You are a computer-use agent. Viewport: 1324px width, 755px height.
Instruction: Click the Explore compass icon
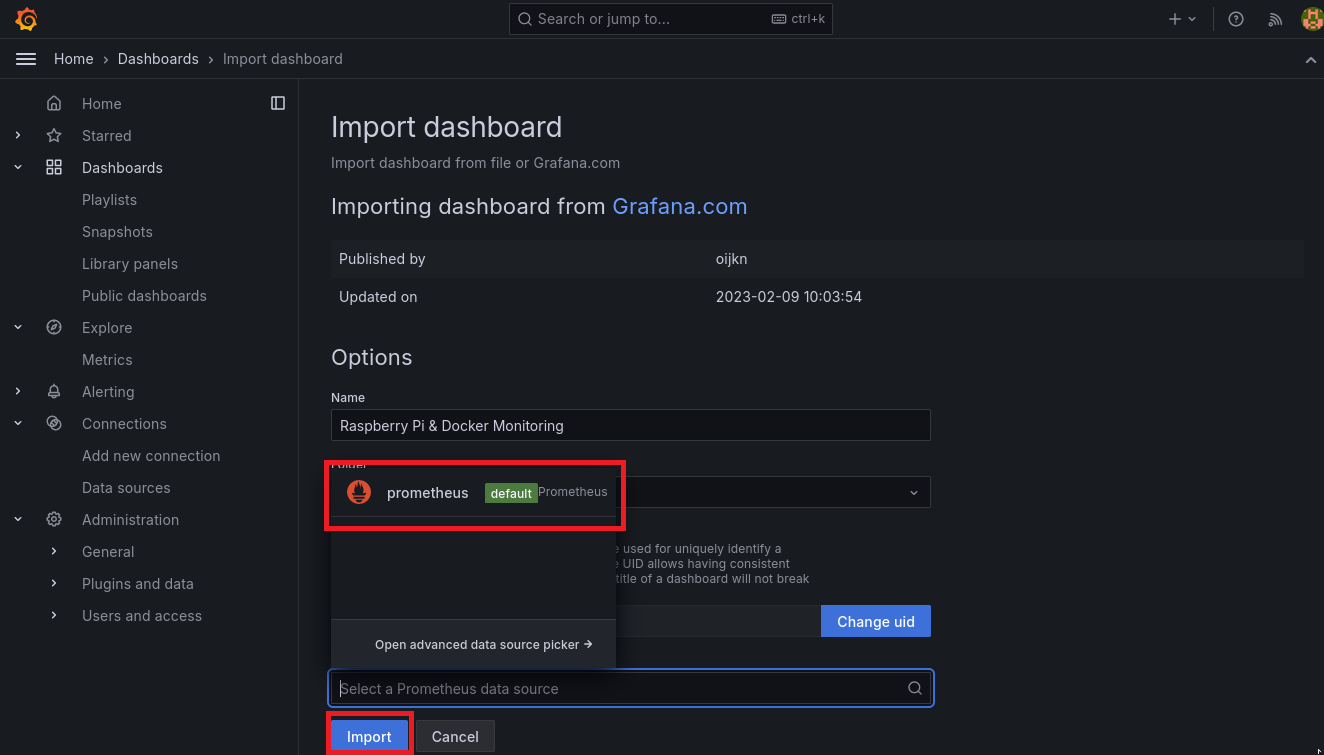click(x=54, y=328)
